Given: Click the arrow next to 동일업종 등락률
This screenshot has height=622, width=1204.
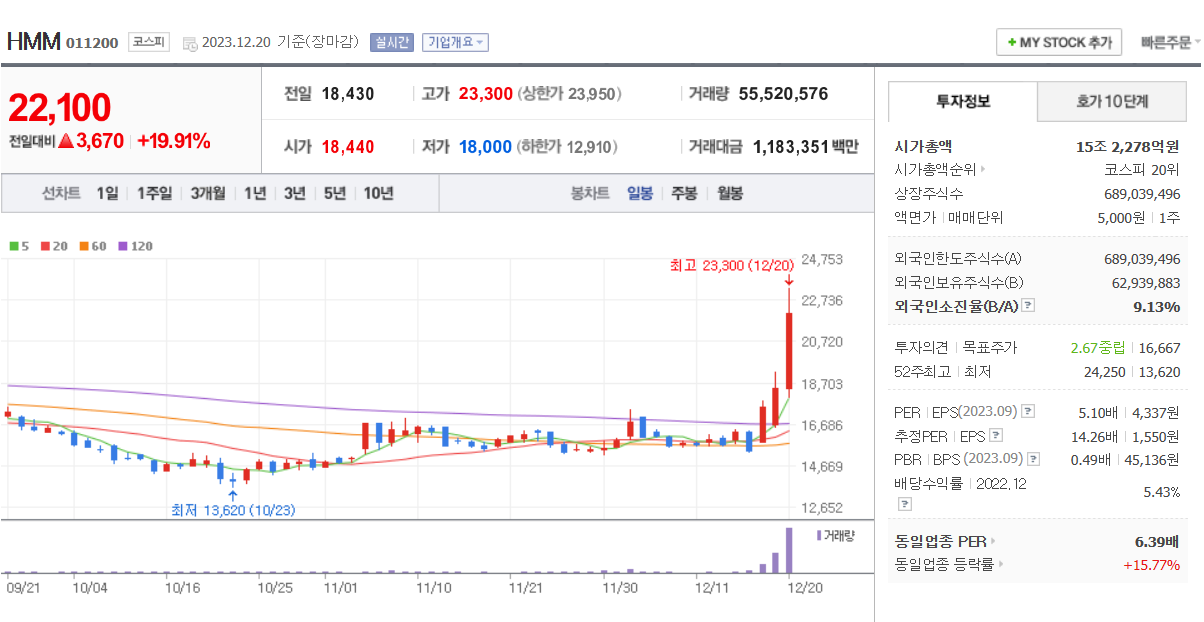Looking at the screenshot, I should [x=1000, y=565].
